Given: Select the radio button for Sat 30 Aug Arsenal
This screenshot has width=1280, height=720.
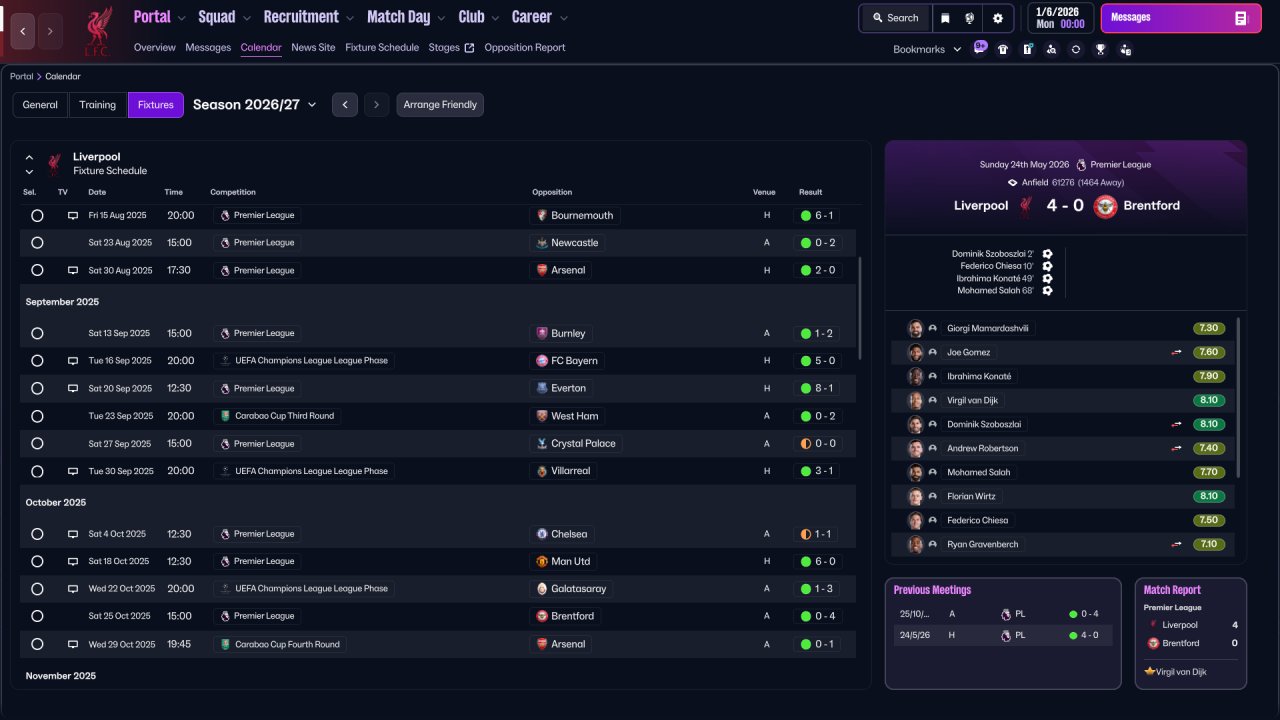Looking at the screenshot, I should pyautogui.click(x=37, y=270).
